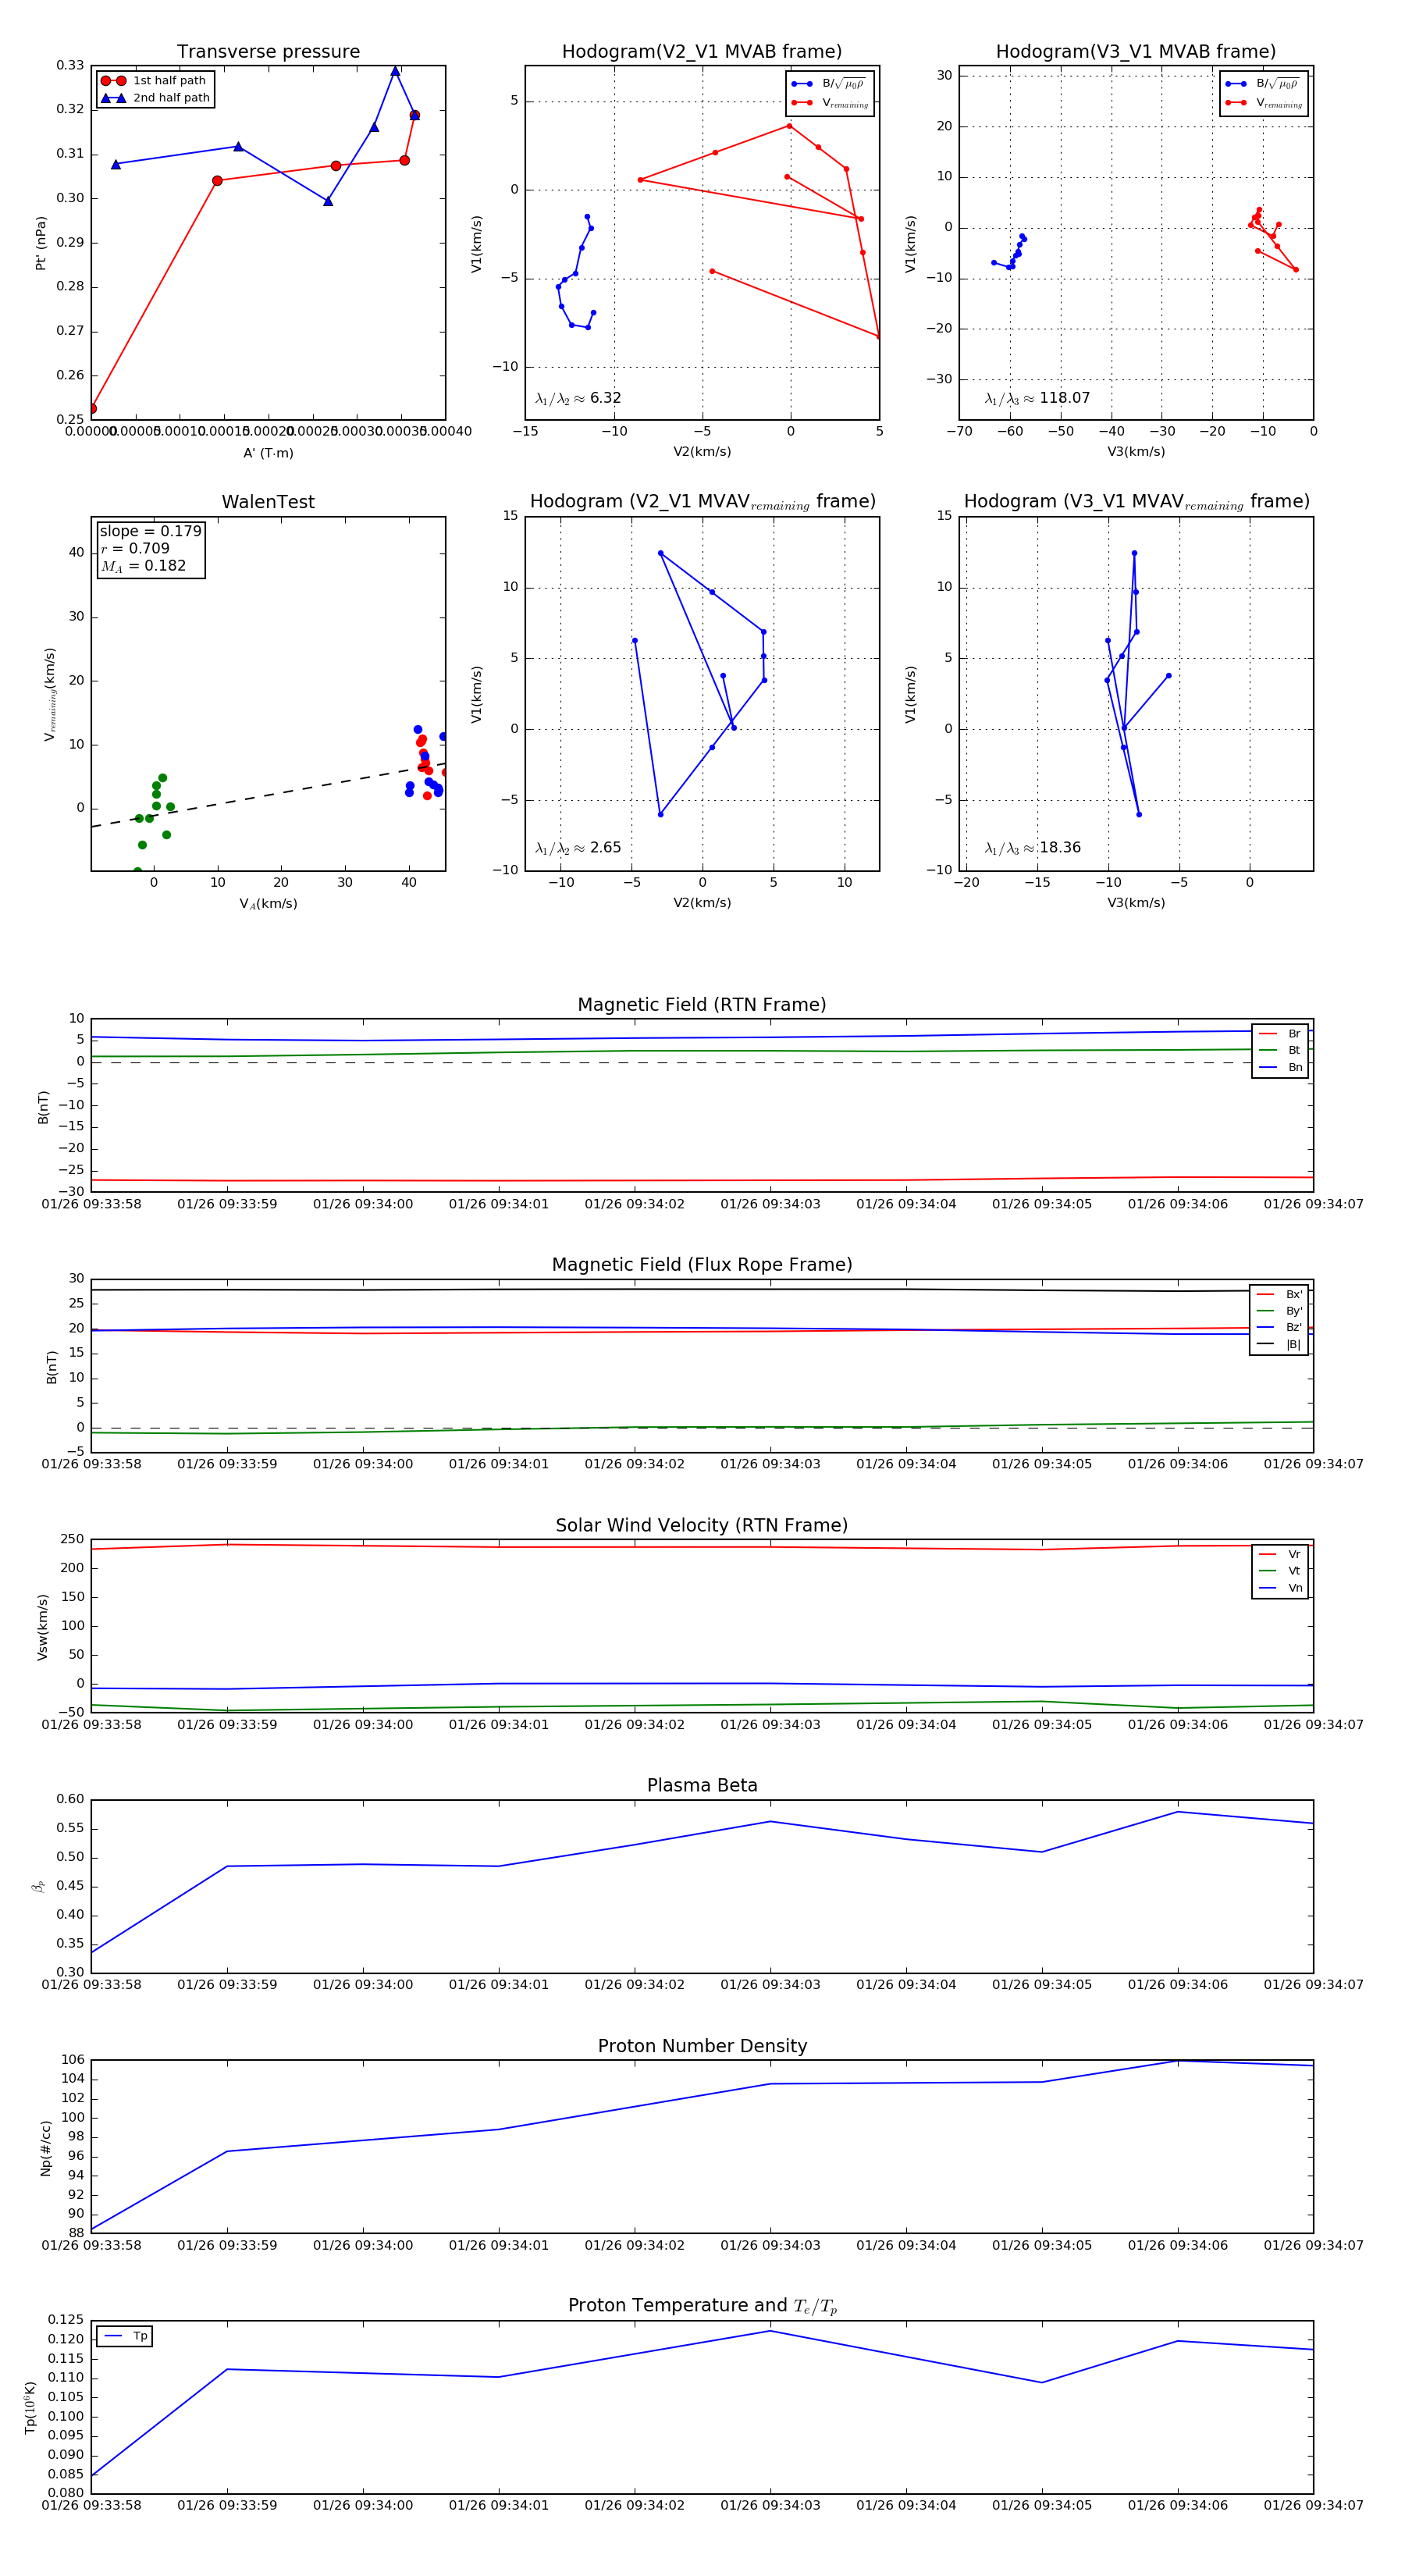Click the 'Tp(10^6K)' y-axis label
Image resolution: width=1405 pixels, height=2576 pixels.
30,2408
